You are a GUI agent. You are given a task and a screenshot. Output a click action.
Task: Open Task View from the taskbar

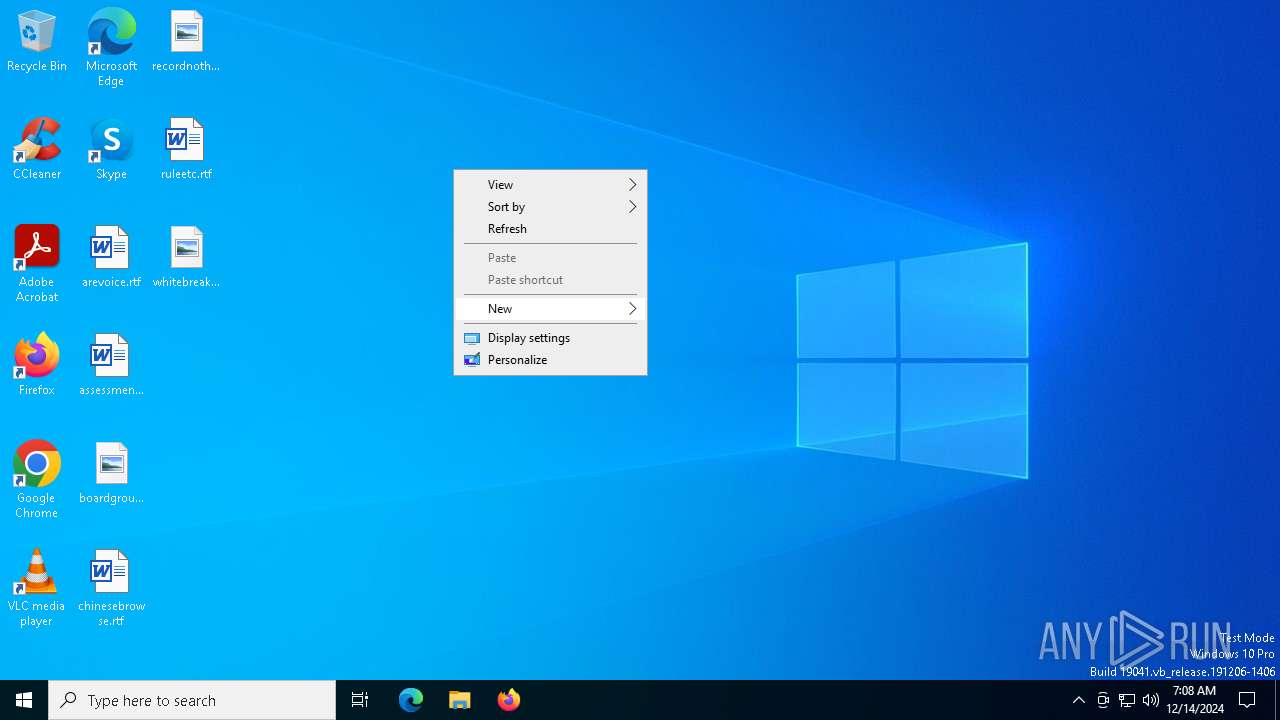360,700
